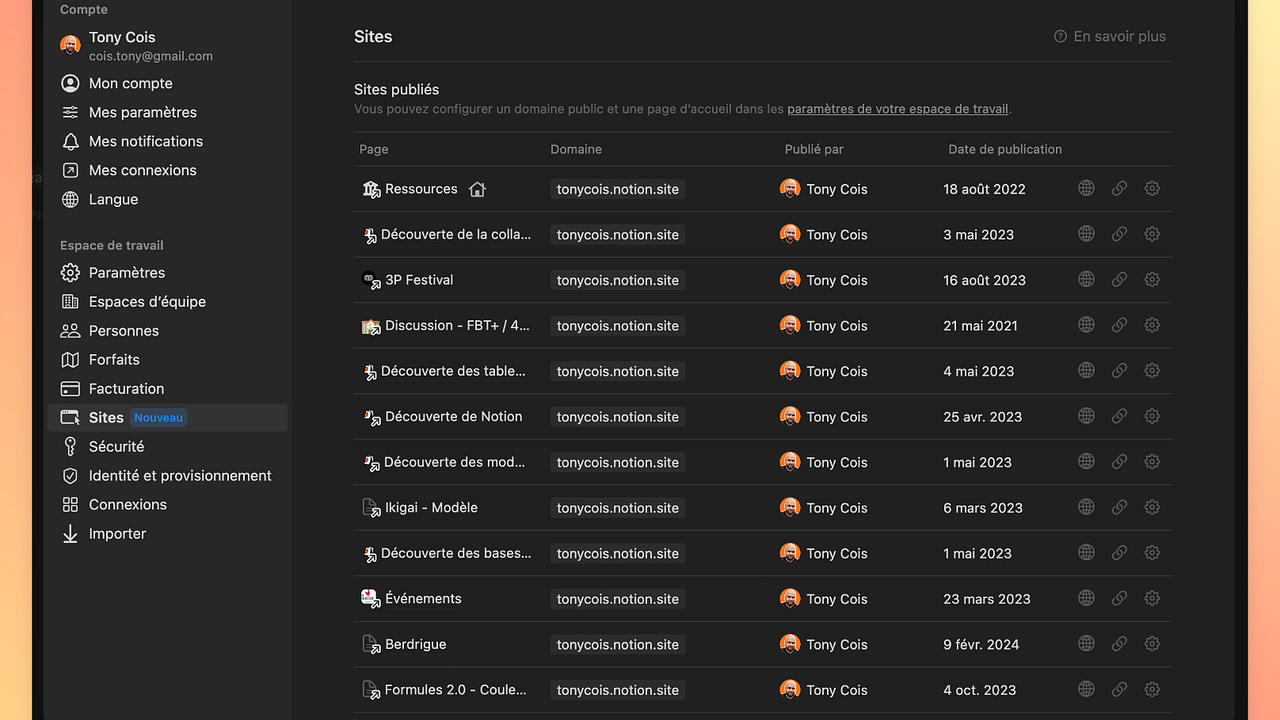
Task: Click globe icon for Découverte des mod... row
Action: click(x=1086, y=462)
